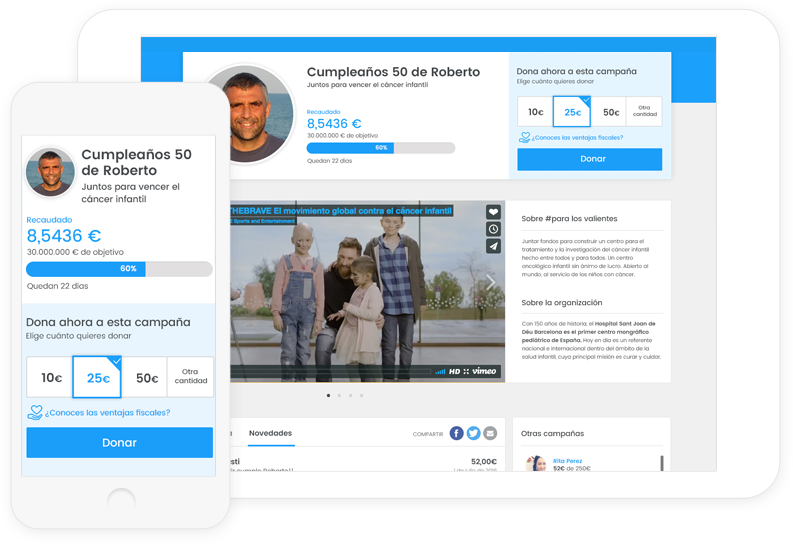Click the 60% progress bar on phone
Image resolution: width=793 pixels, height=544 pixels.
click(x=119, y=269)
